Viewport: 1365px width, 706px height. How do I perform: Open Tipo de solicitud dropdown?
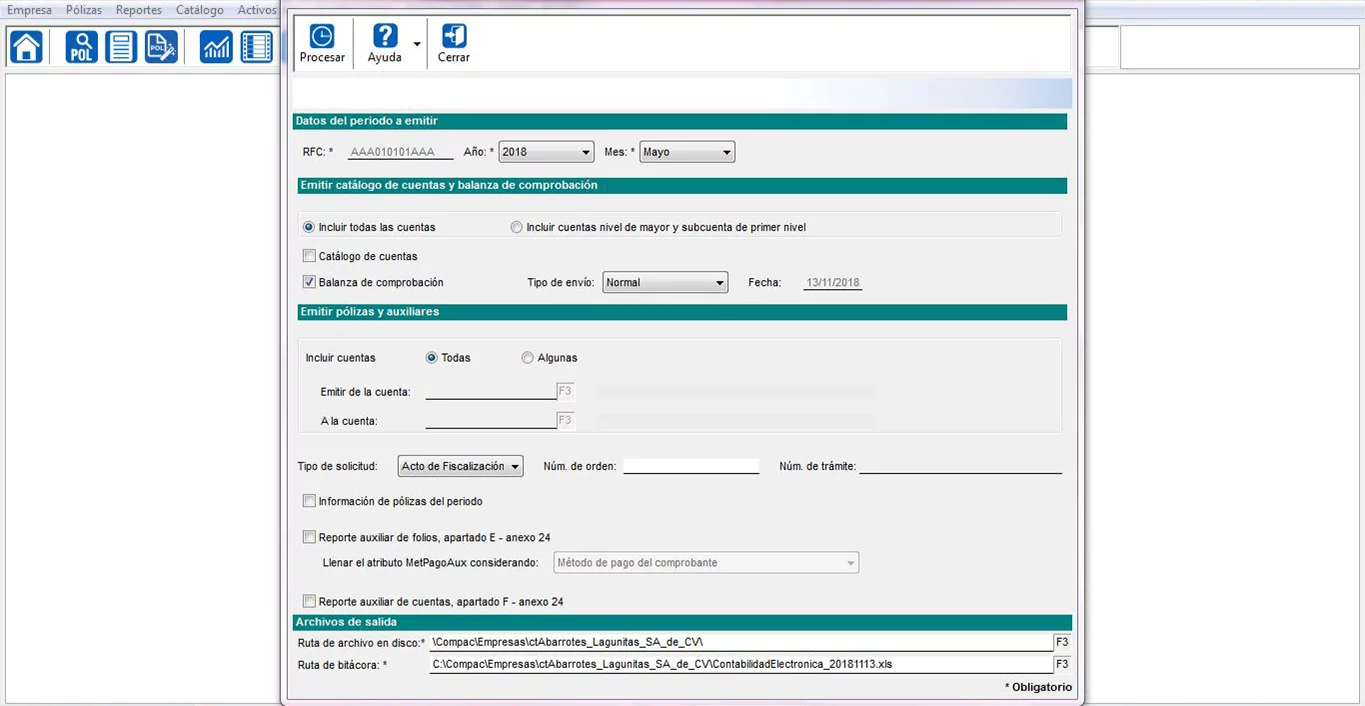click(x=460, y=467)
